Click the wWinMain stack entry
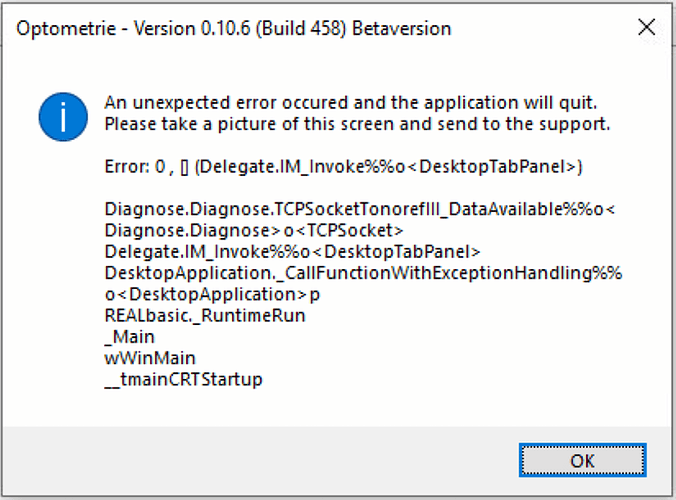676x500 pixels. (x=150, y=358)
